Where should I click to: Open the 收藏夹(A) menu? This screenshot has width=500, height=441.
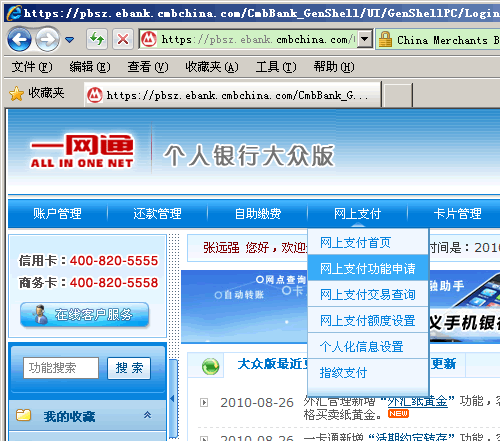(x=212, y=67)
